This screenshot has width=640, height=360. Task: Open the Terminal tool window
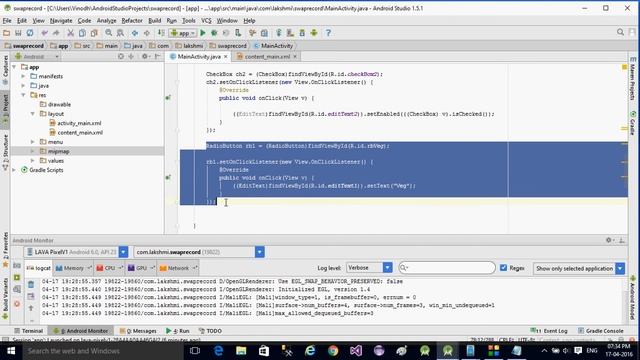click(28, 331)
